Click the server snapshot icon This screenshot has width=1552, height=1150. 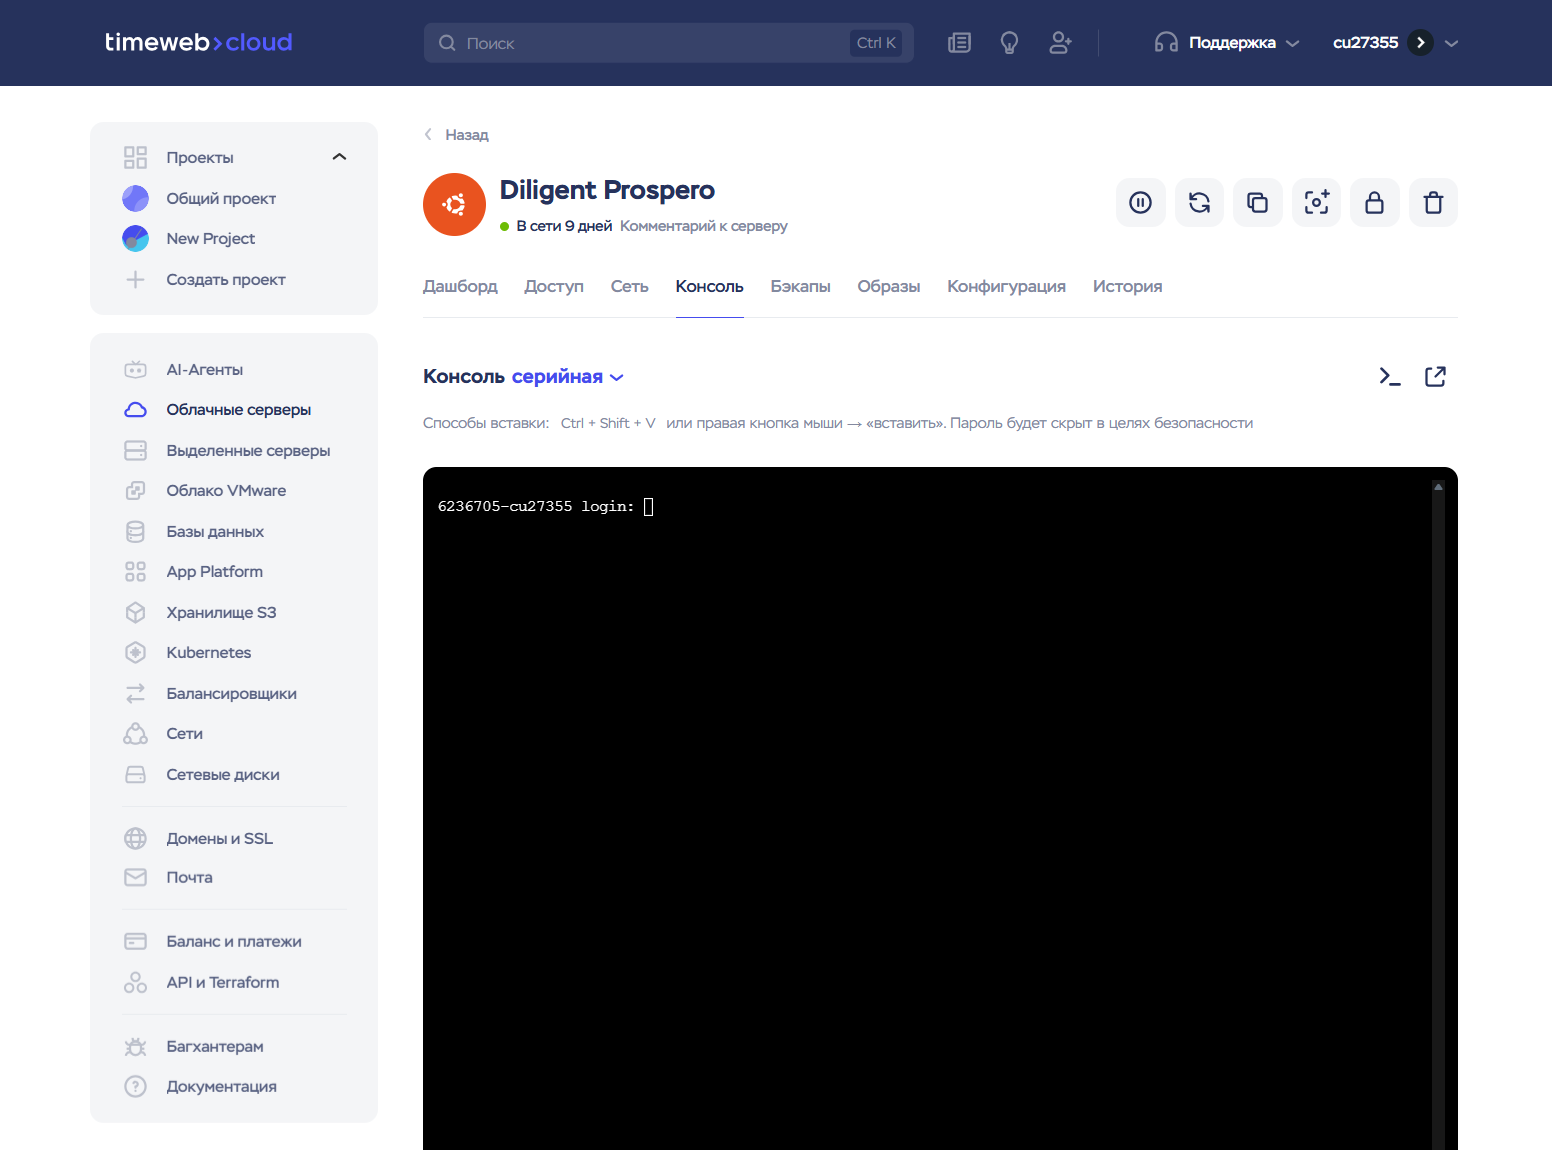coord(1316,203)
